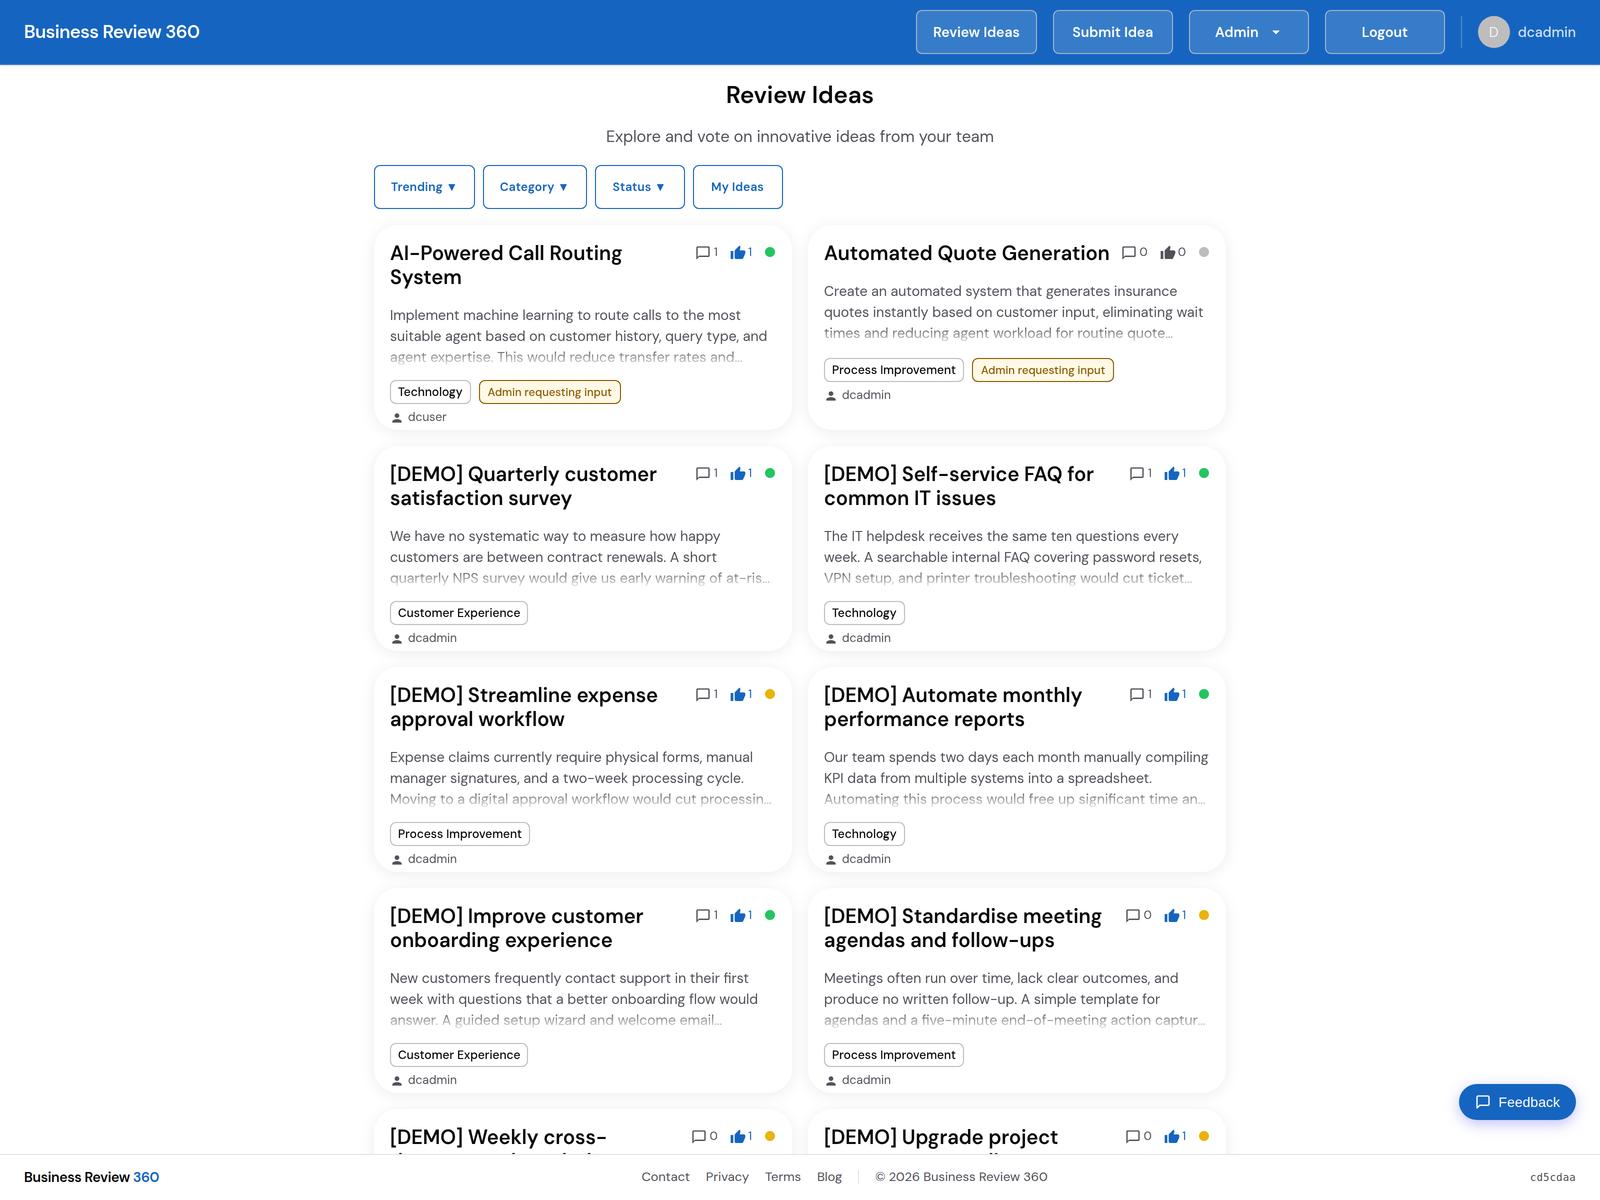Open the Blog footer link
The width and height of the screenshot is (1600, 1200).
coord(830,1177)
